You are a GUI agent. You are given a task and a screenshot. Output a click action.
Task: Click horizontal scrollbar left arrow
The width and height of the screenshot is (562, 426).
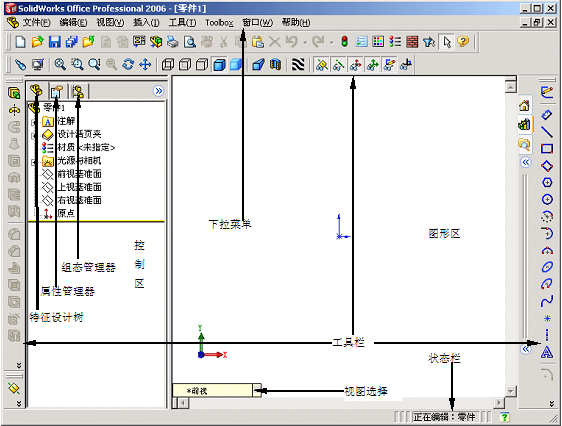tap(183, 403)
